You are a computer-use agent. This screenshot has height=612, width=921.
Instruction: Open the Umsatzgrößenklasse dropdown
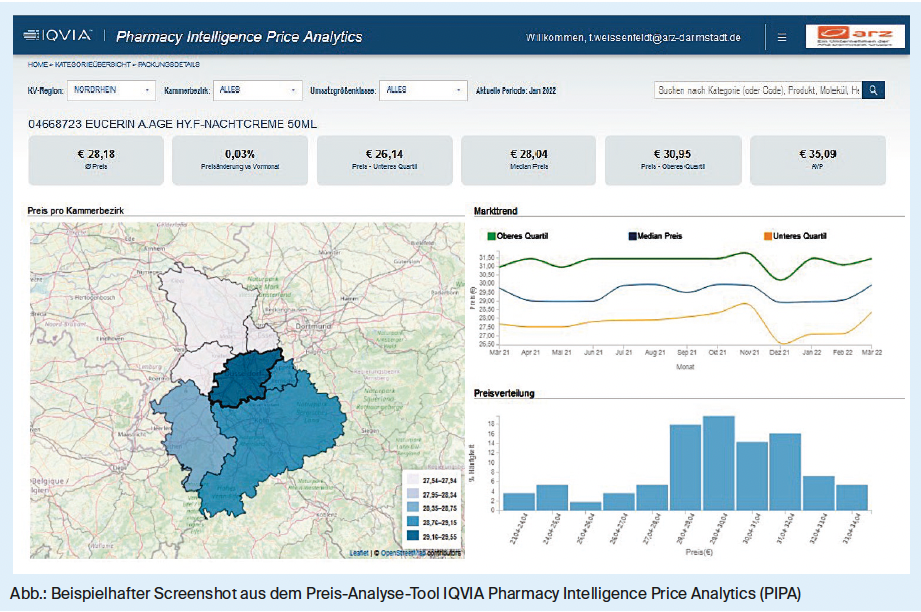423,90
